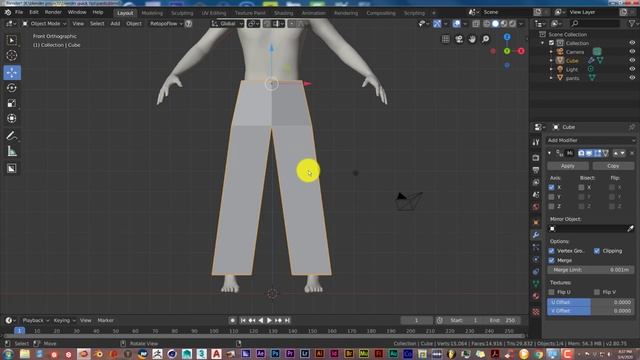The height and width of the screenshot is (360, 640).
Task: Pick the Annotate pencil tool
Action: 11,136
